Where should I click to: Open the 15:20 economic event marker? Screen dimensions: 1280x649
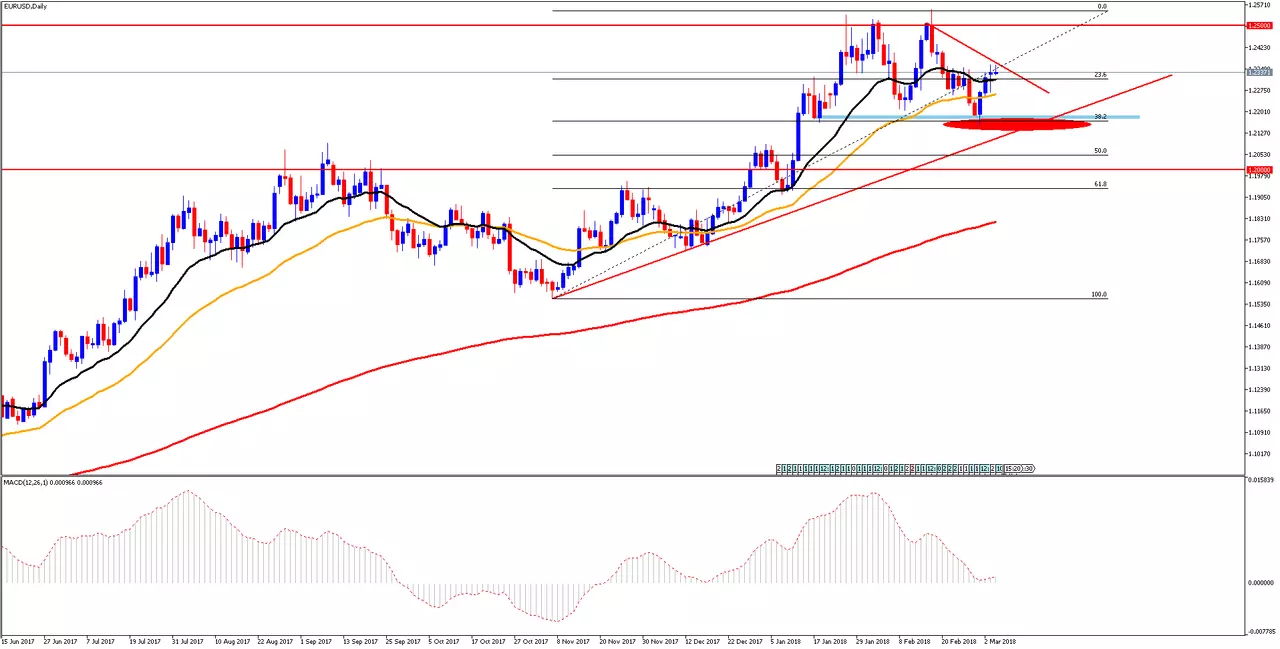tap(1012, 469)
